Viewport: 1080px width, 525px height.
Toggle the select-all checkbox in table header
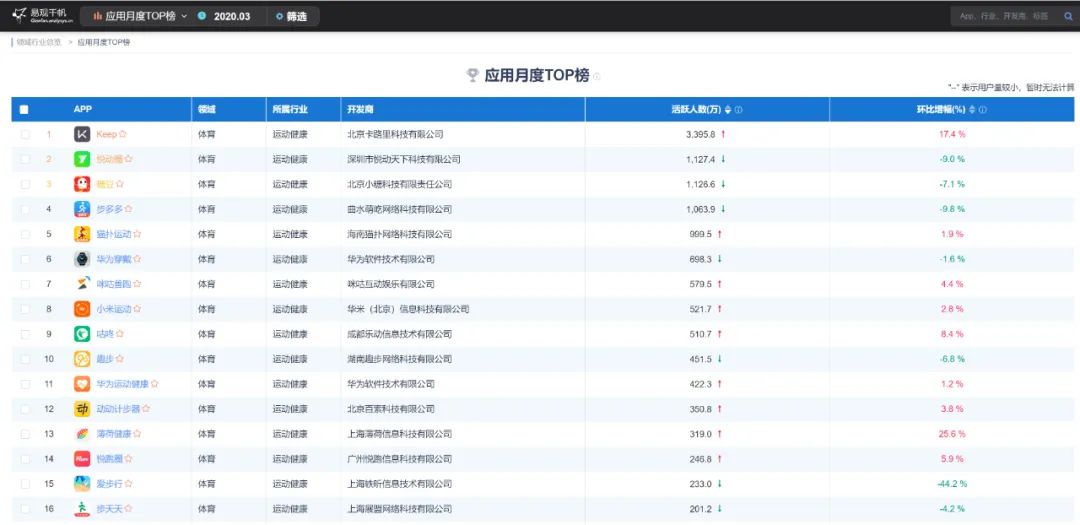click(x=24, y=110)
